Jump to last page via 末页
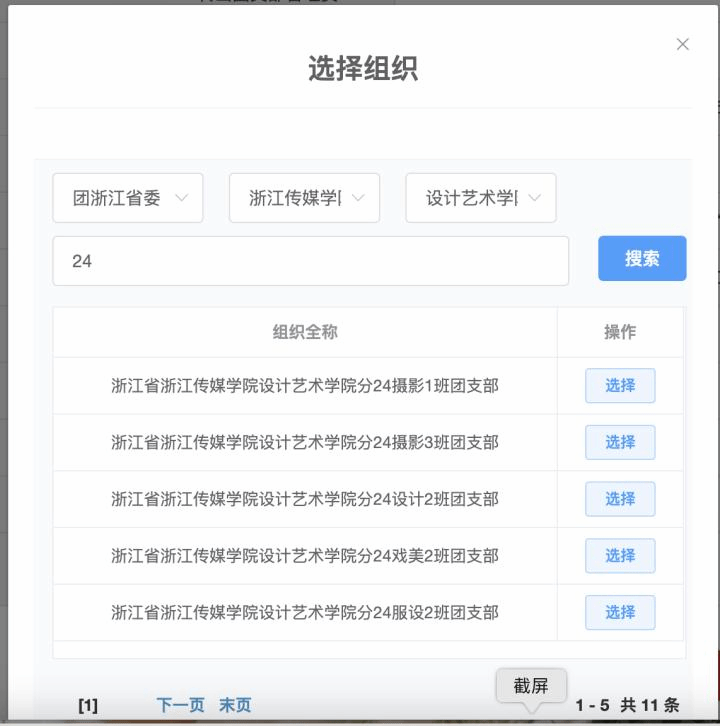This screenshot has height=726, width=720. [235, 705]
